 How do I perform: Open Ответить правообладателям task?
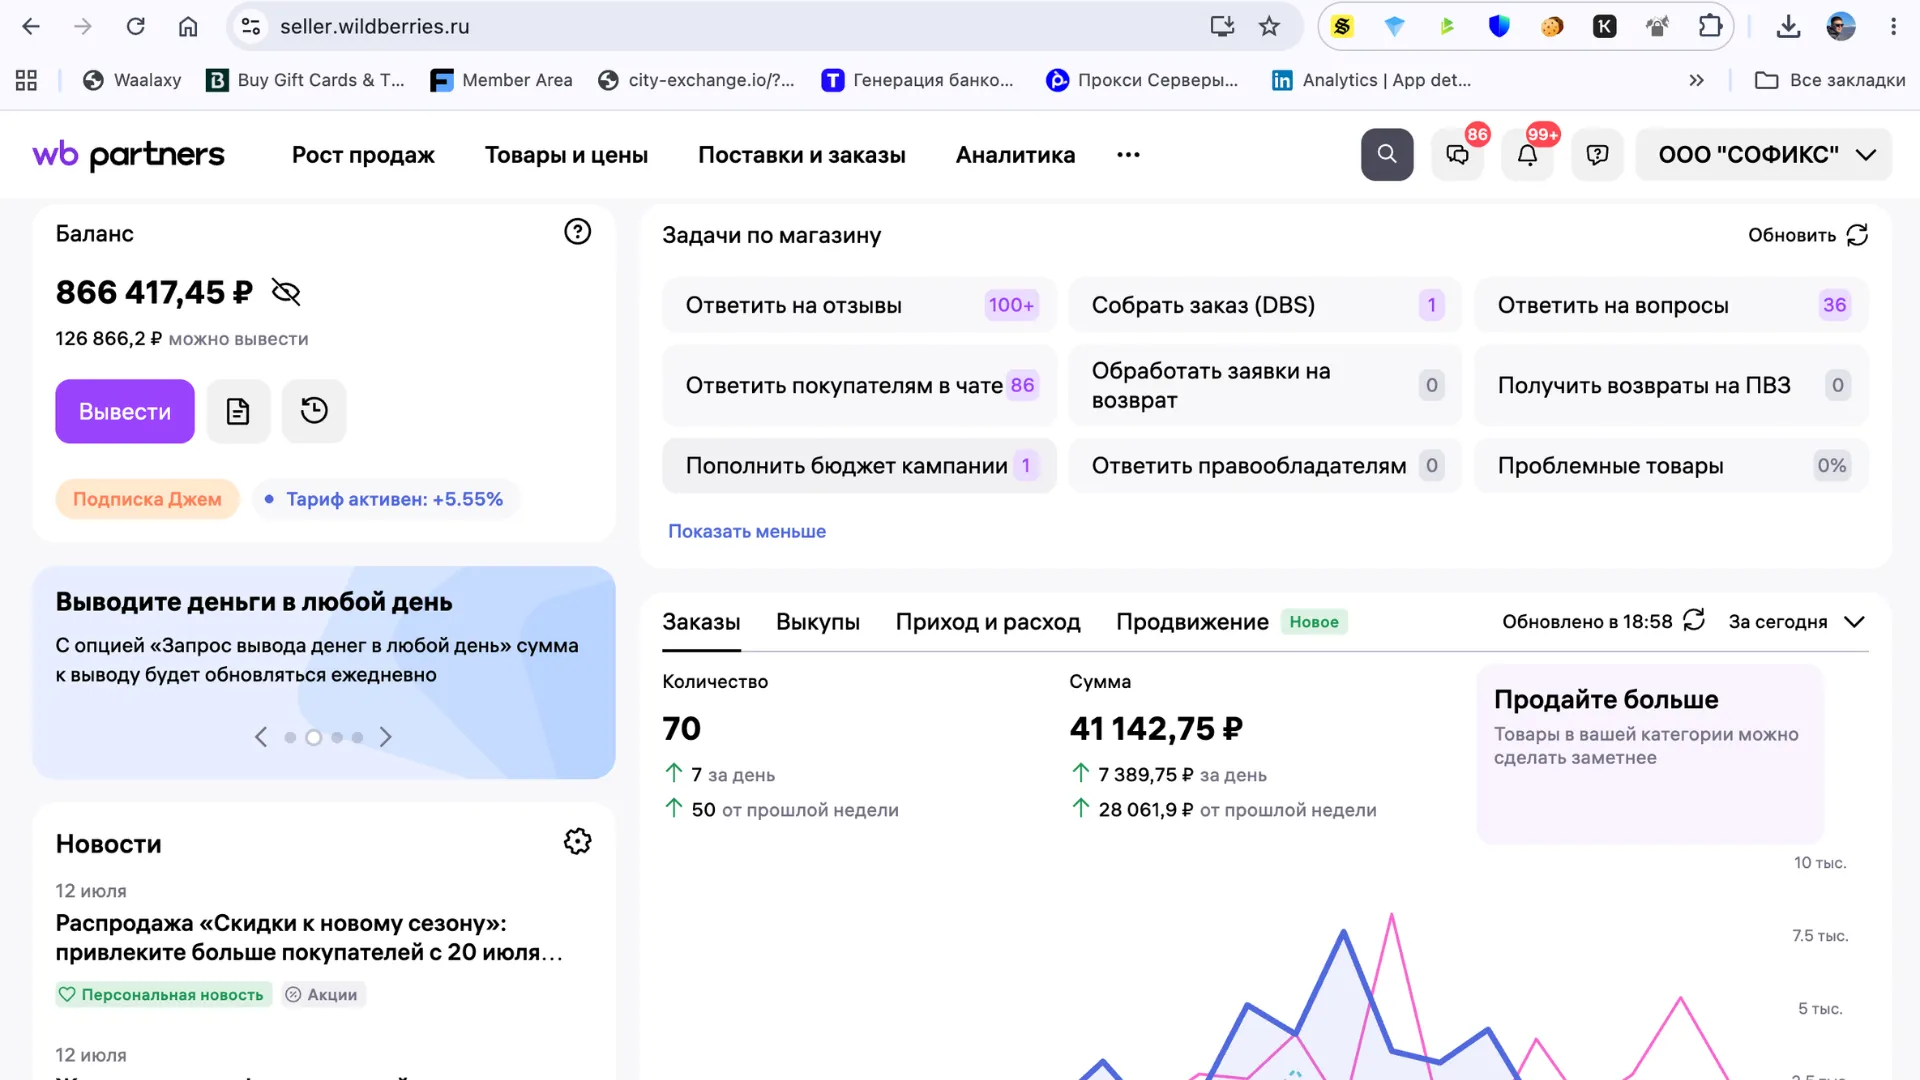pos(1265,465)
